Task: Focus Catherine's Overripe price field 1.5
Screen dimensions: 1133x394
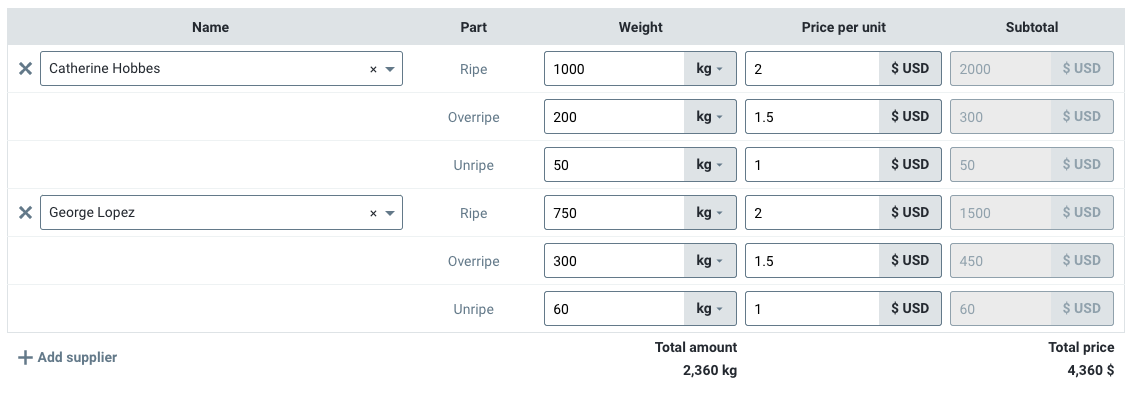Action: pyautogui.click(x=812, y=116)
